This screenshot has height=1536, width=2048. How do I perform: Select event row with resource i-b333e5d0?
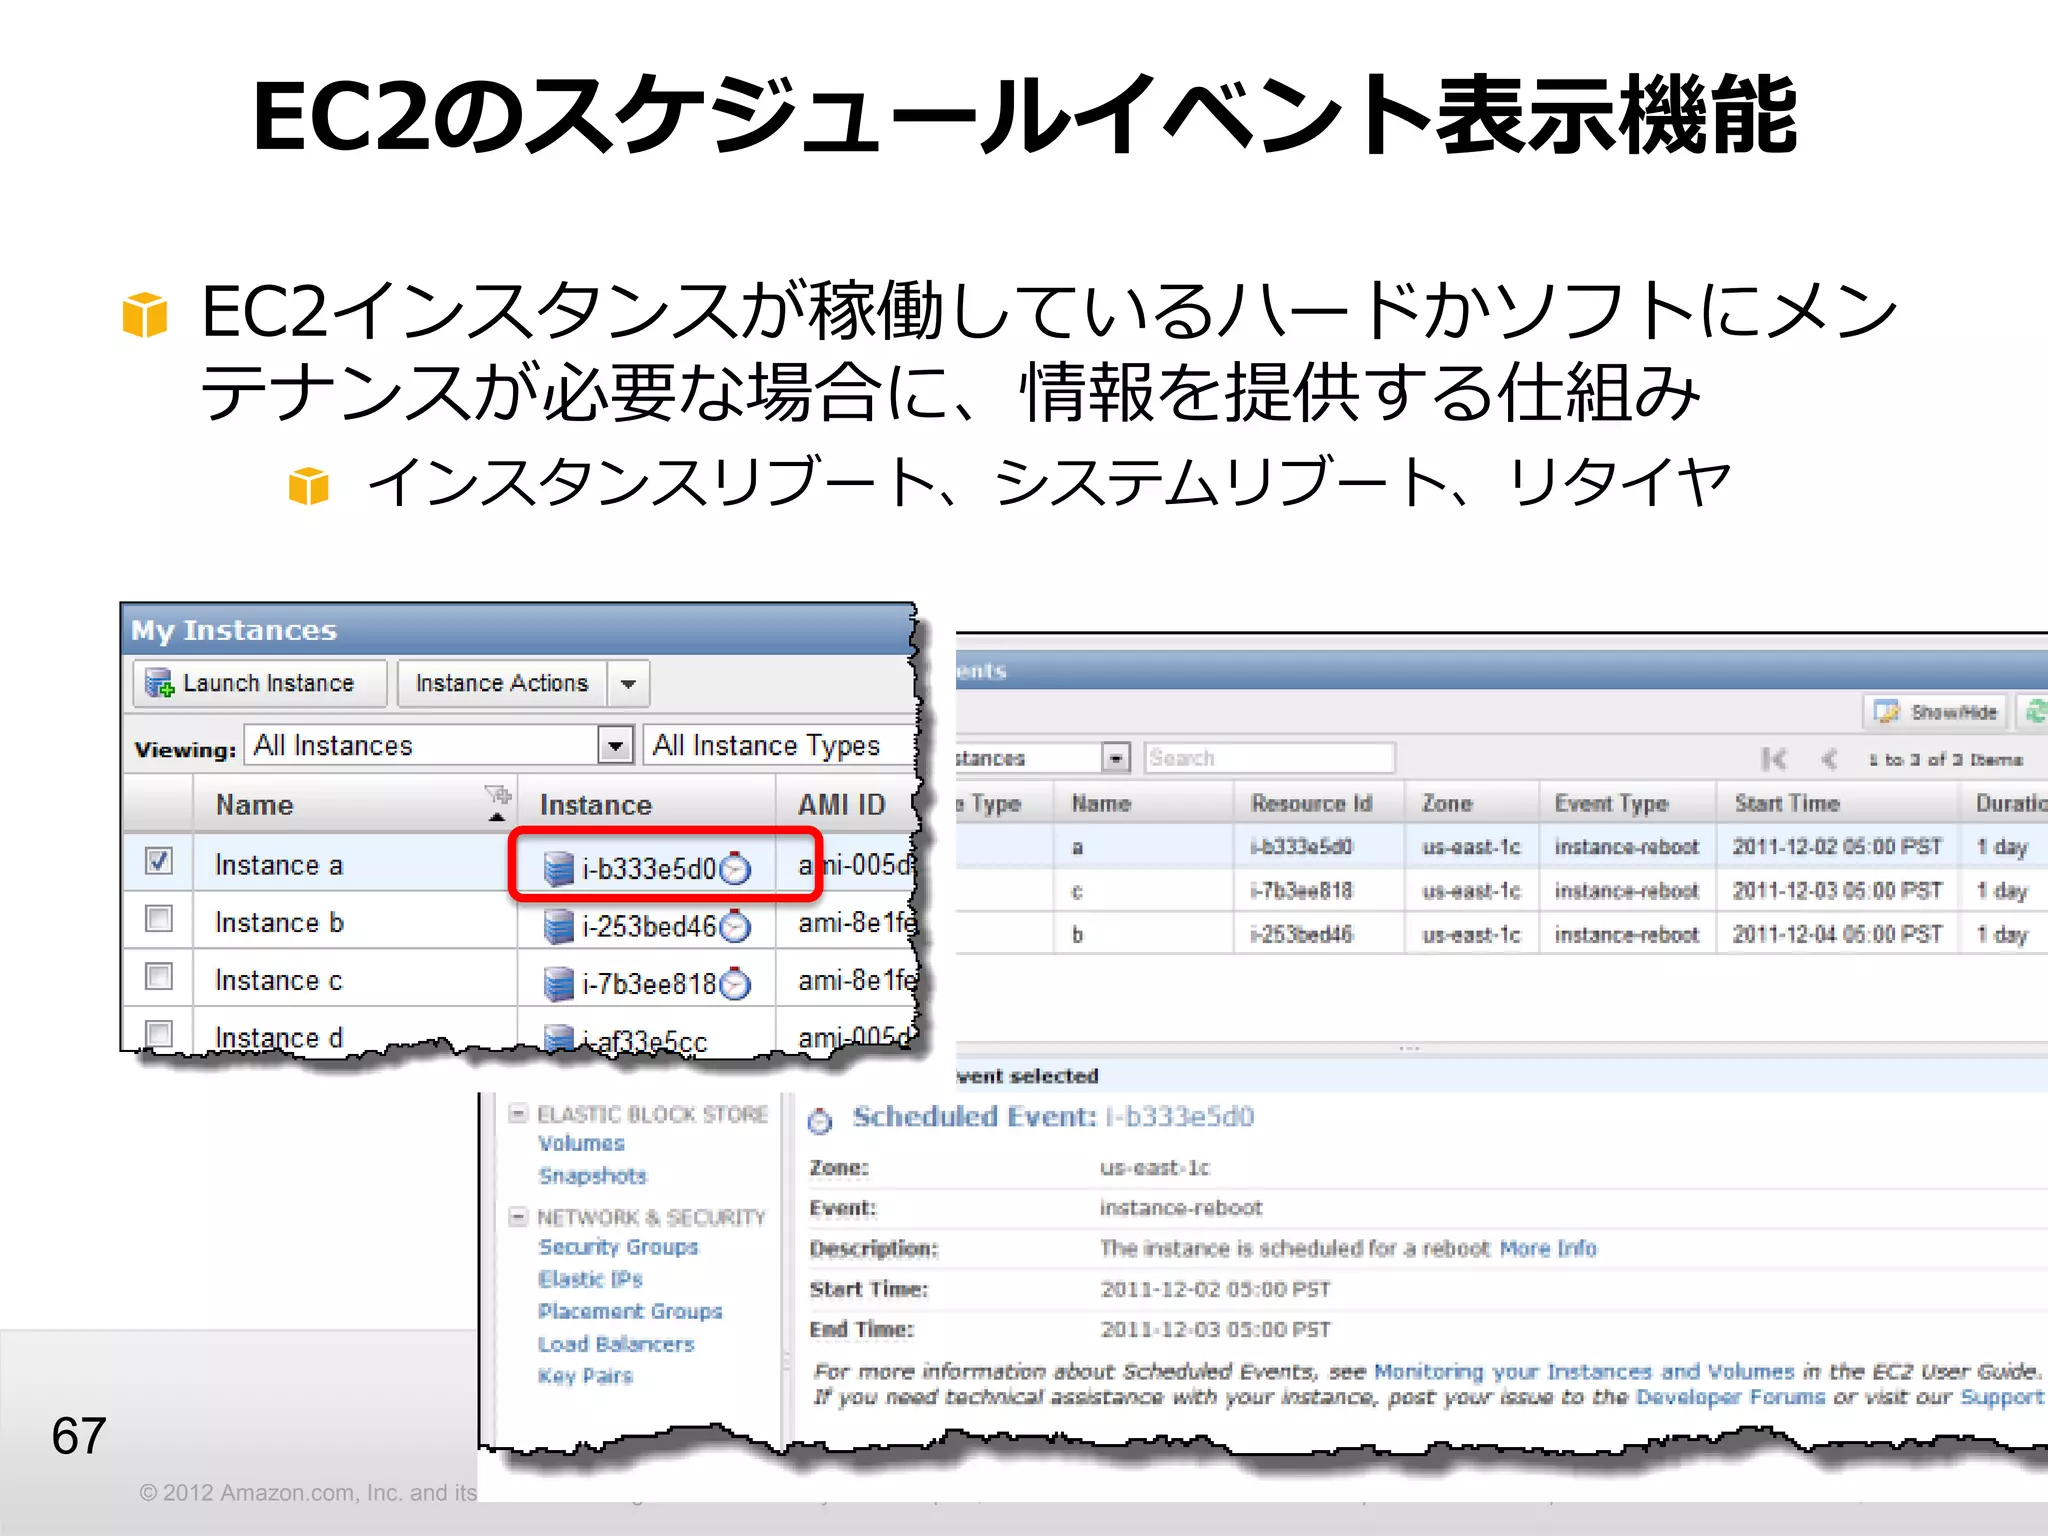click(1502, 847)
